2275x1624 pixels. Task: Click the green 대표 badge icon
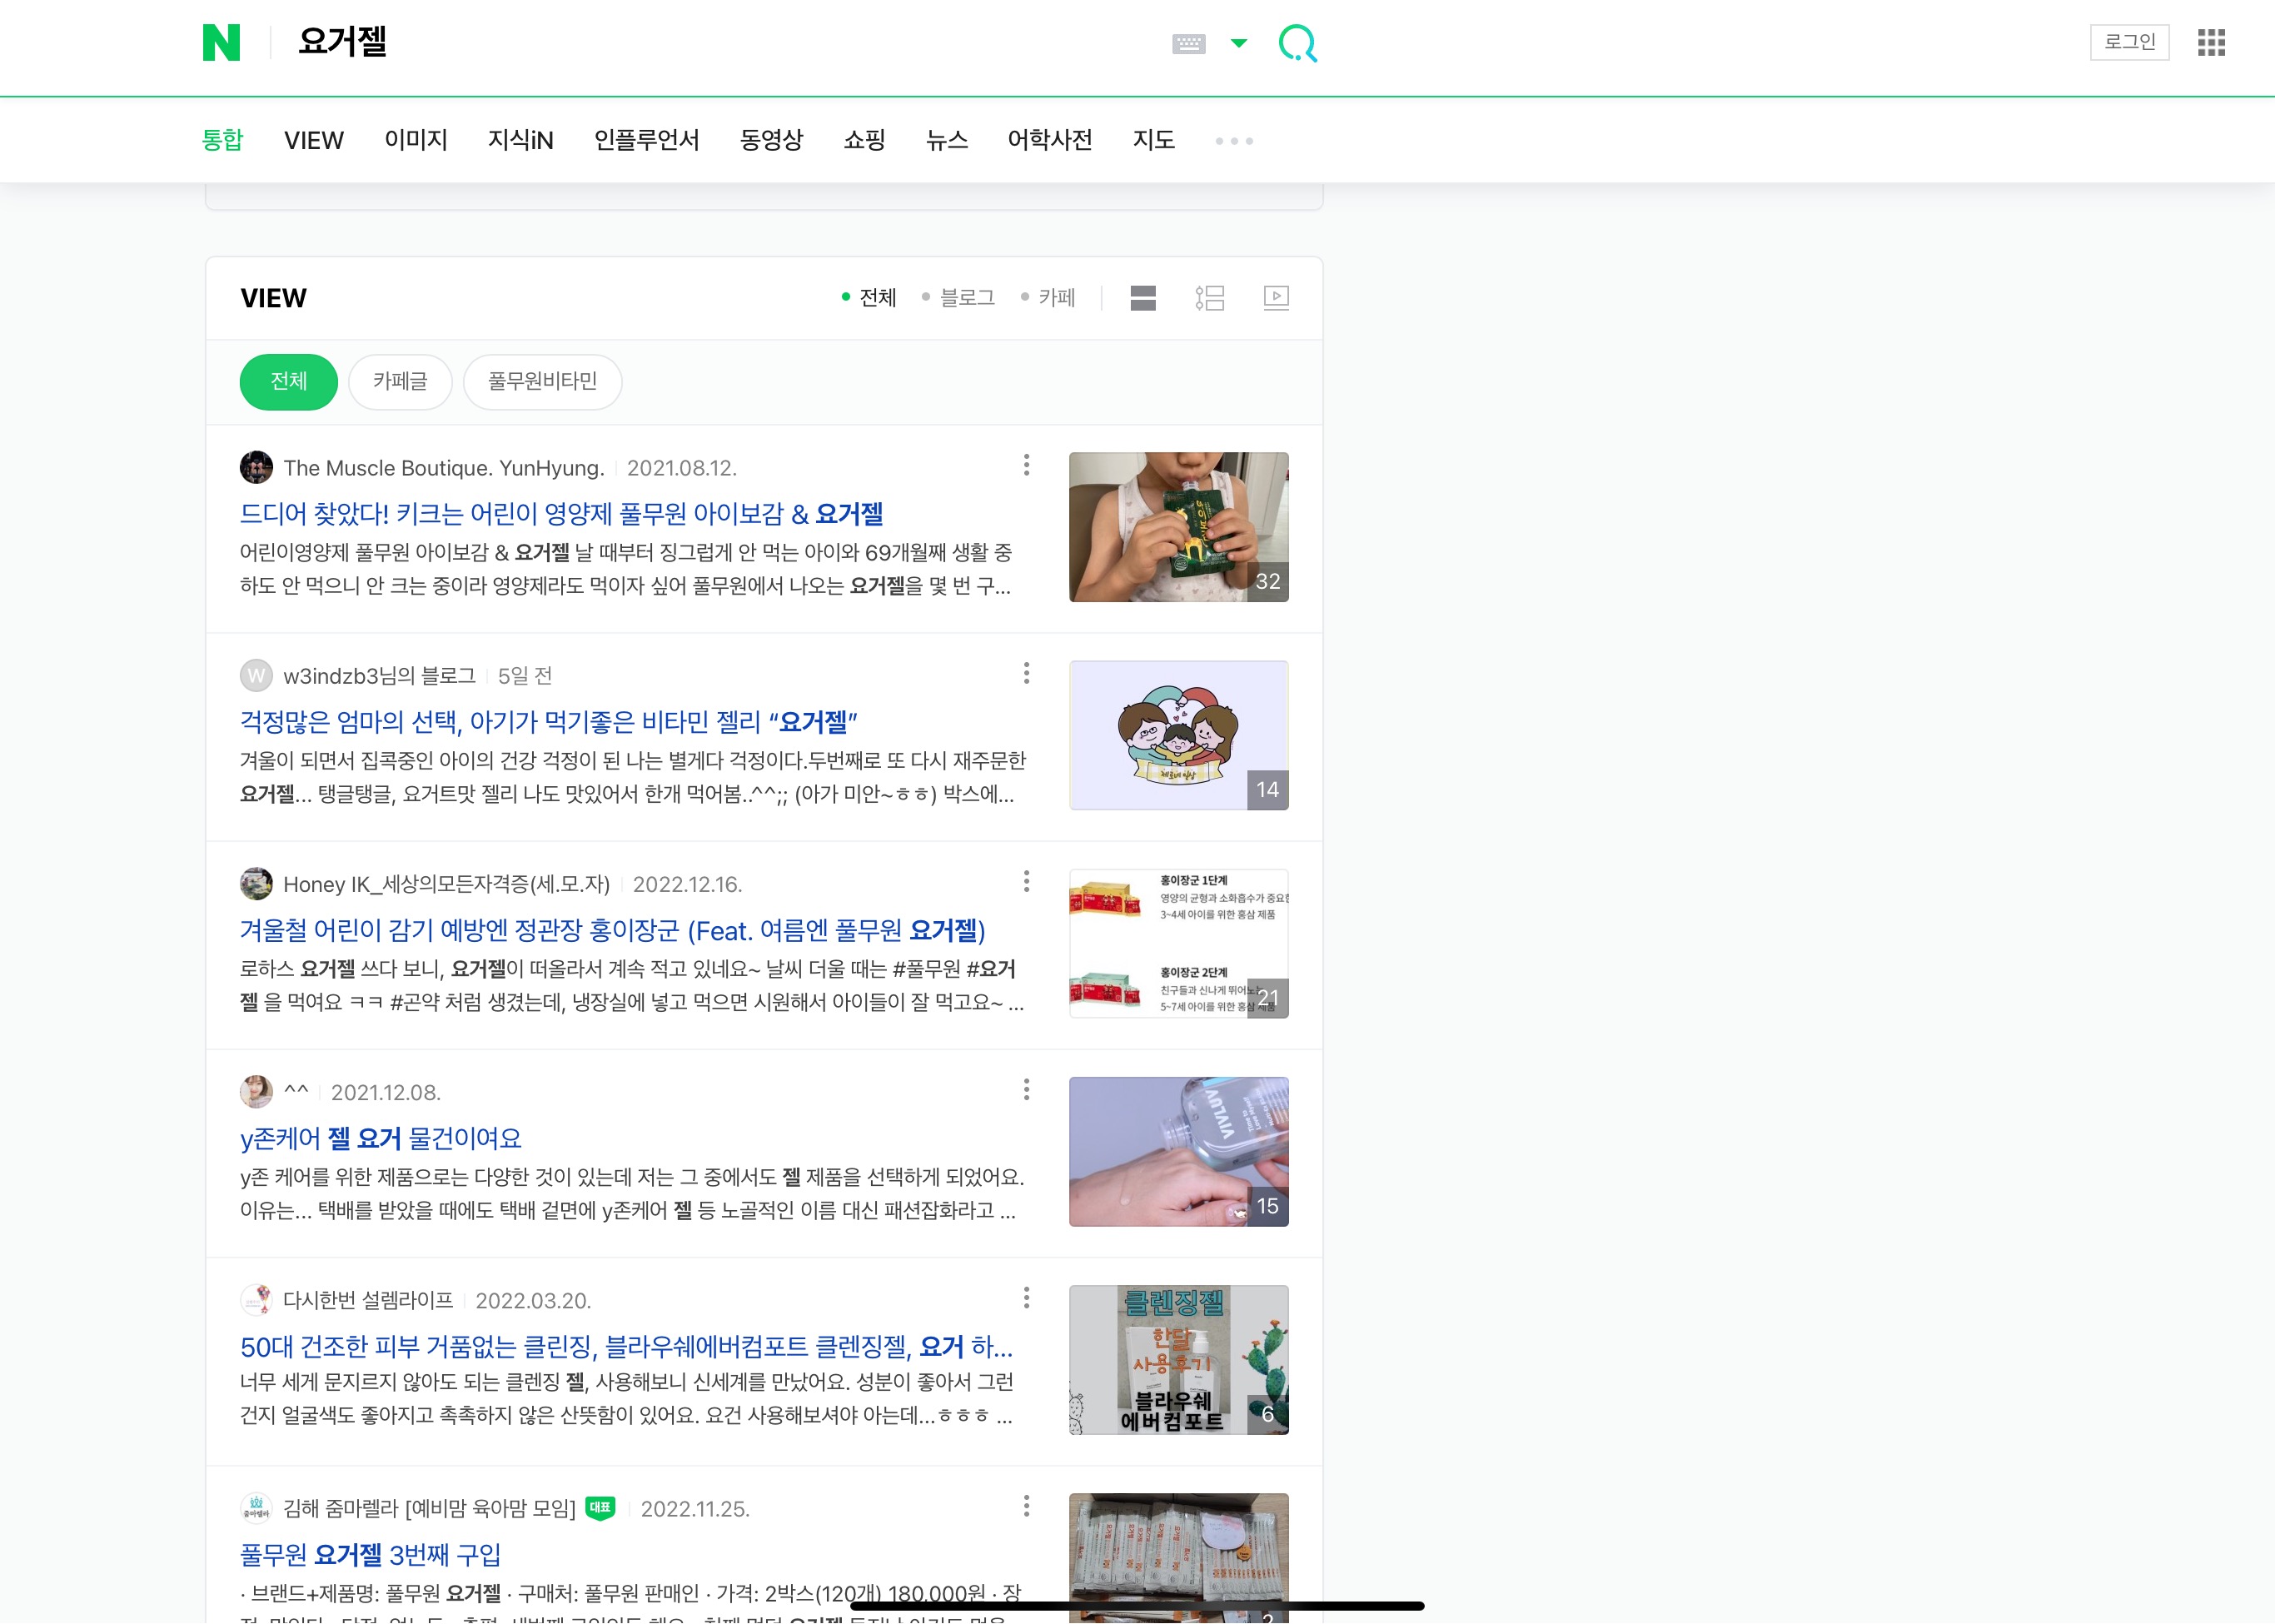(600, 1508)
